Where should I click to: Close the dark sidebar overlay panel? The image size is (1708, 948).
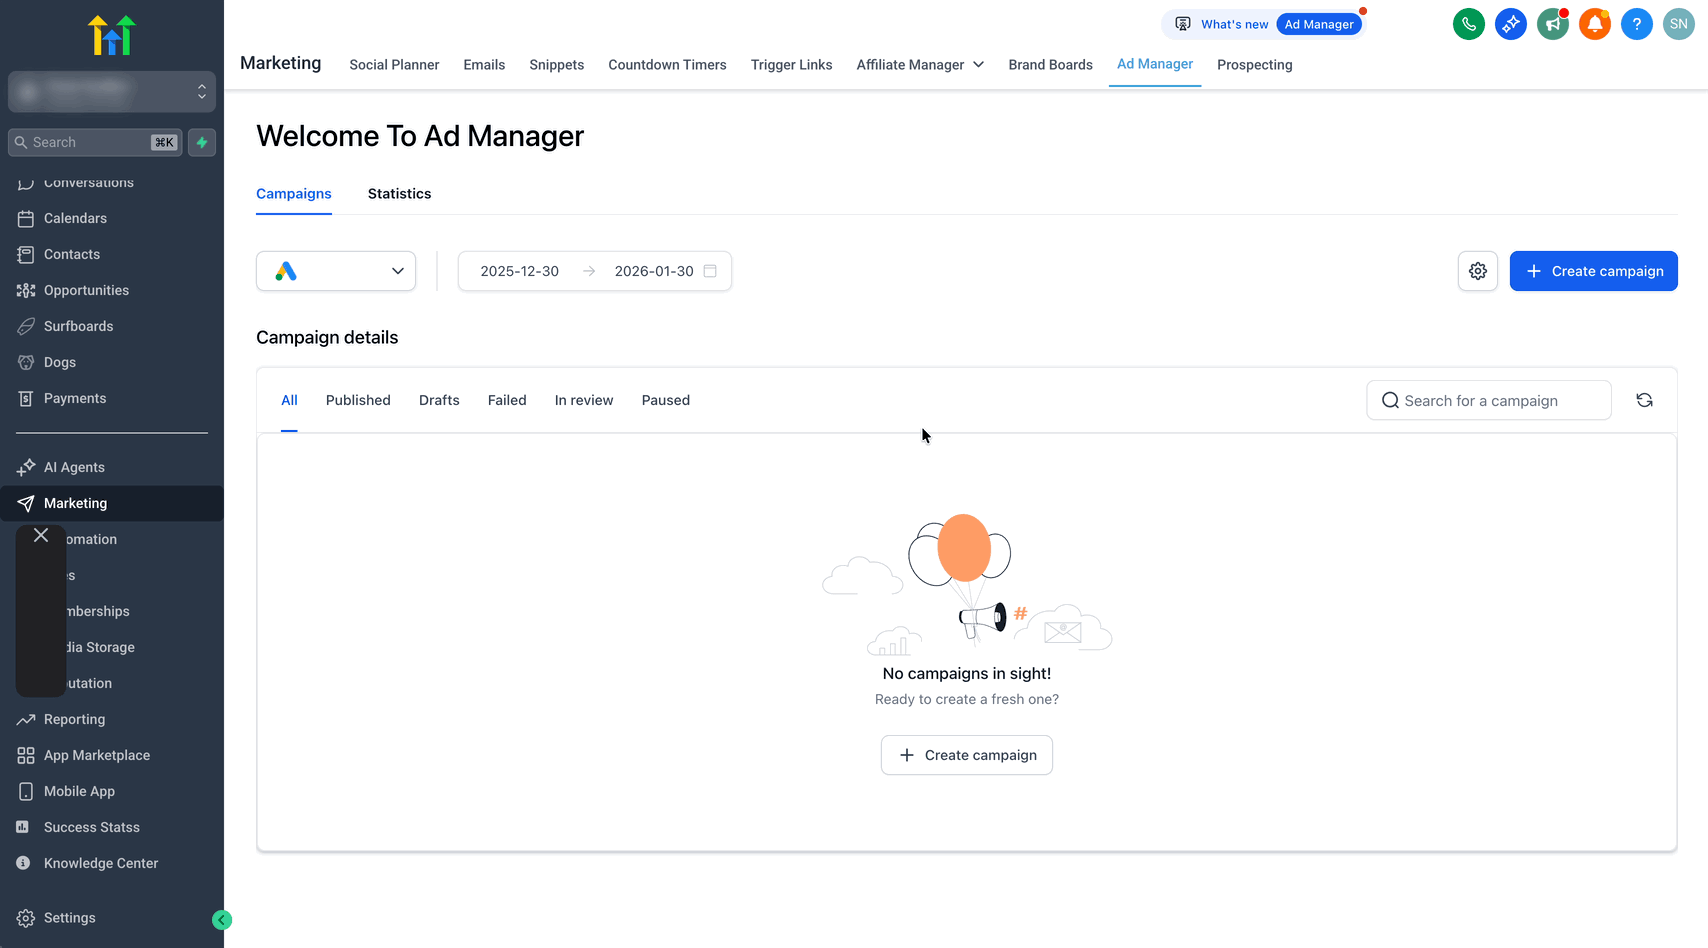tap(41, 535)
